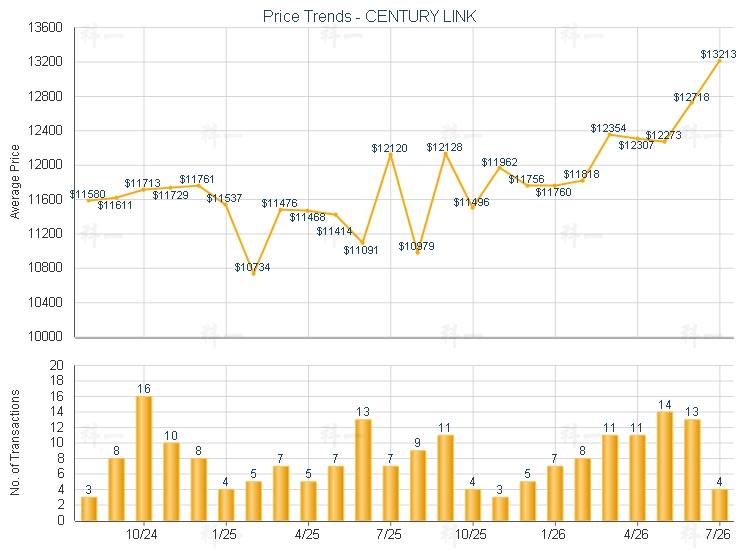Click the first bar with 3 transactions
Image resolution: width=740 pixels, height=550 pixels.
point(89,509)
